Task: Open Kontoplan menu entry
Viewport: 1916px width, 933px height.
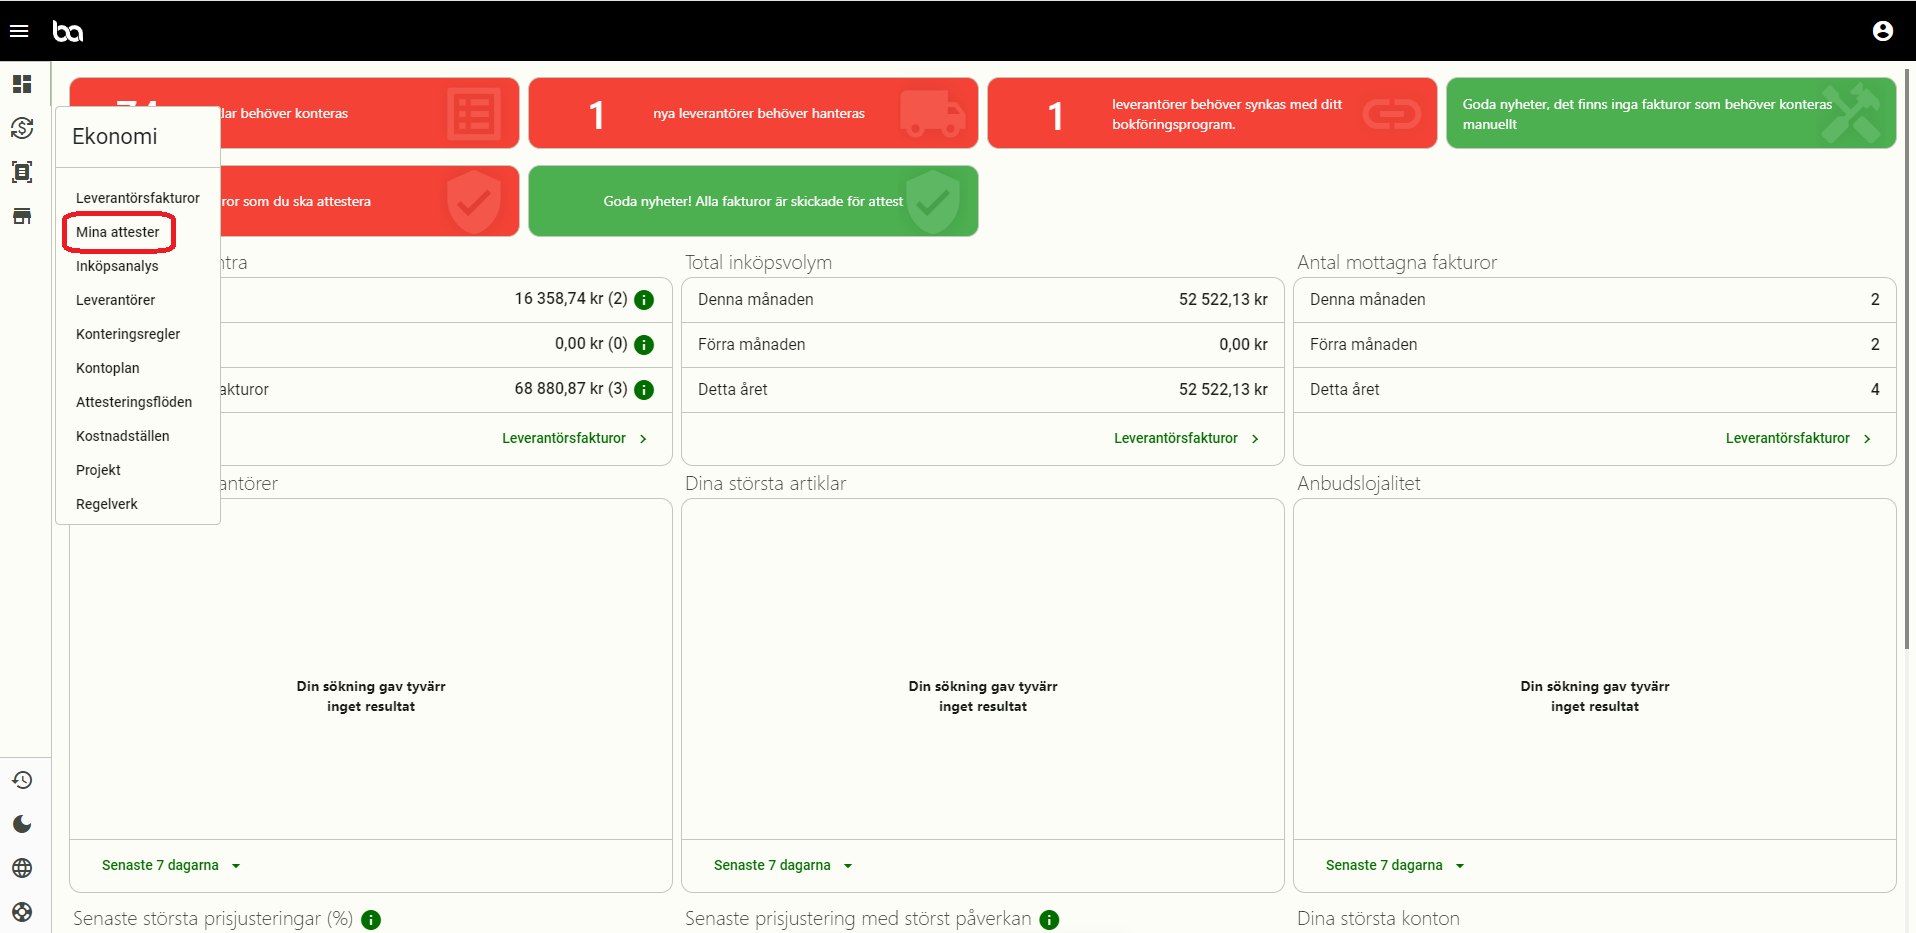Action: (x=108, y=368)
